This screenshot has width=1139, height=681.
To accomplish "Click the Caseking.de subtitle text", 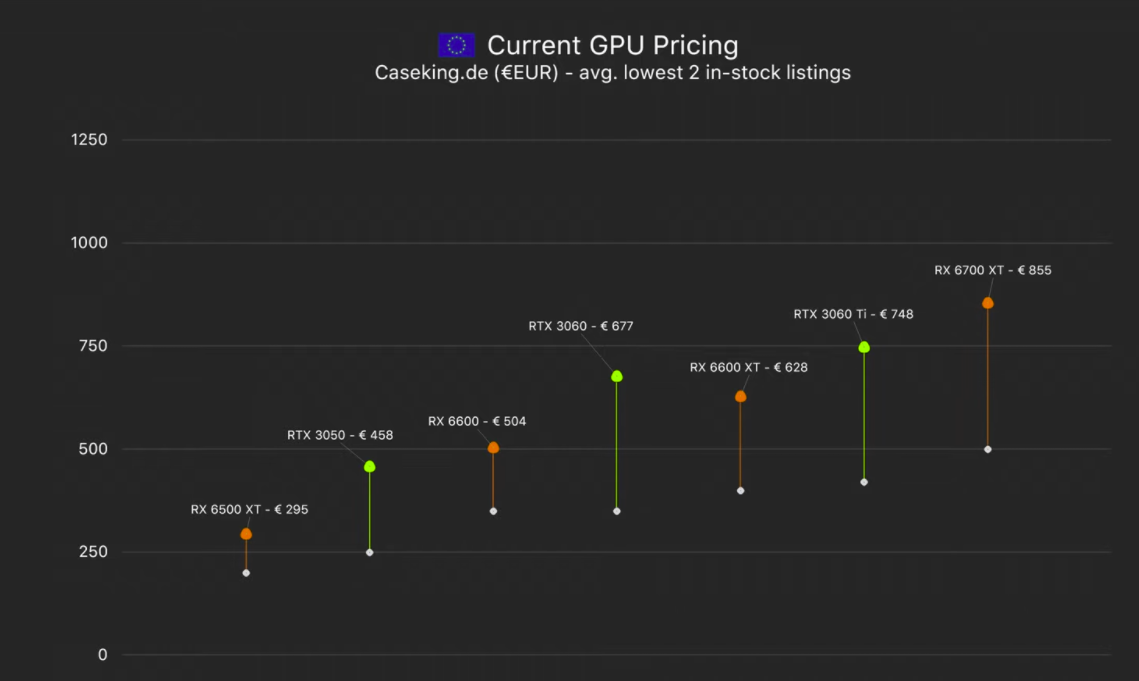I will (x=612, y=72).
